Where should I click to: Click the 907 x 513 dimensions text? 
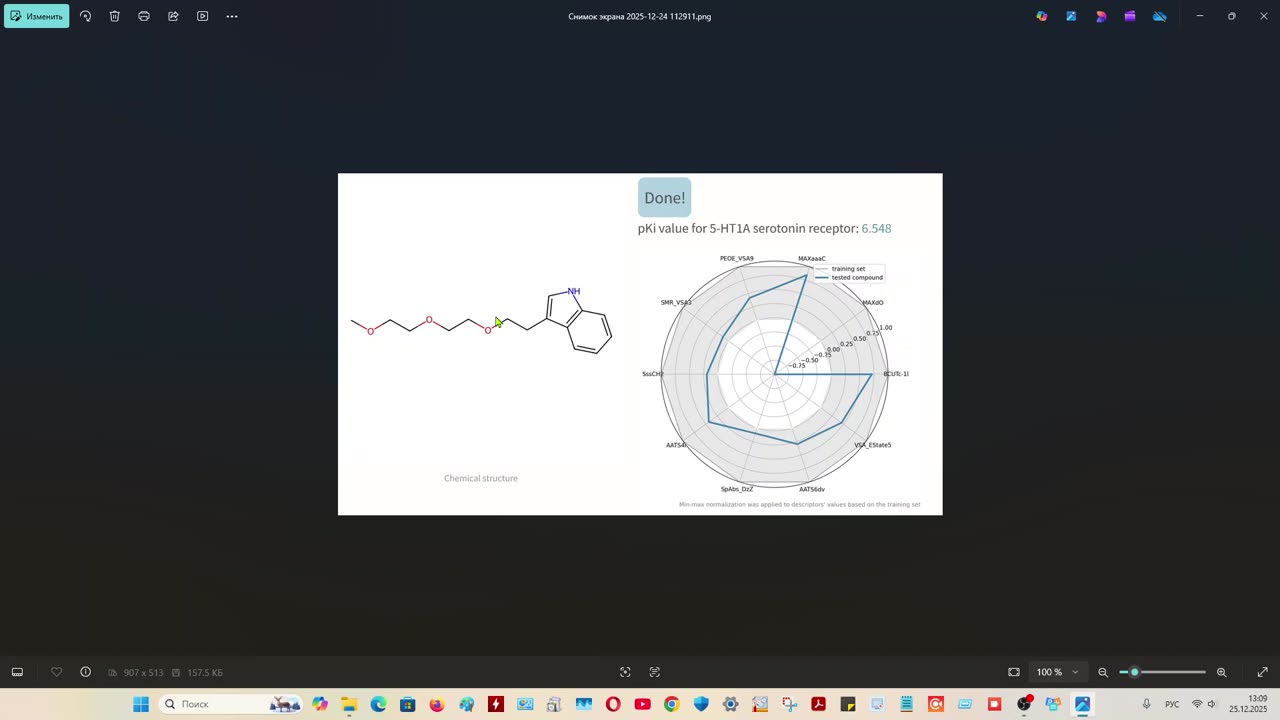143,673
